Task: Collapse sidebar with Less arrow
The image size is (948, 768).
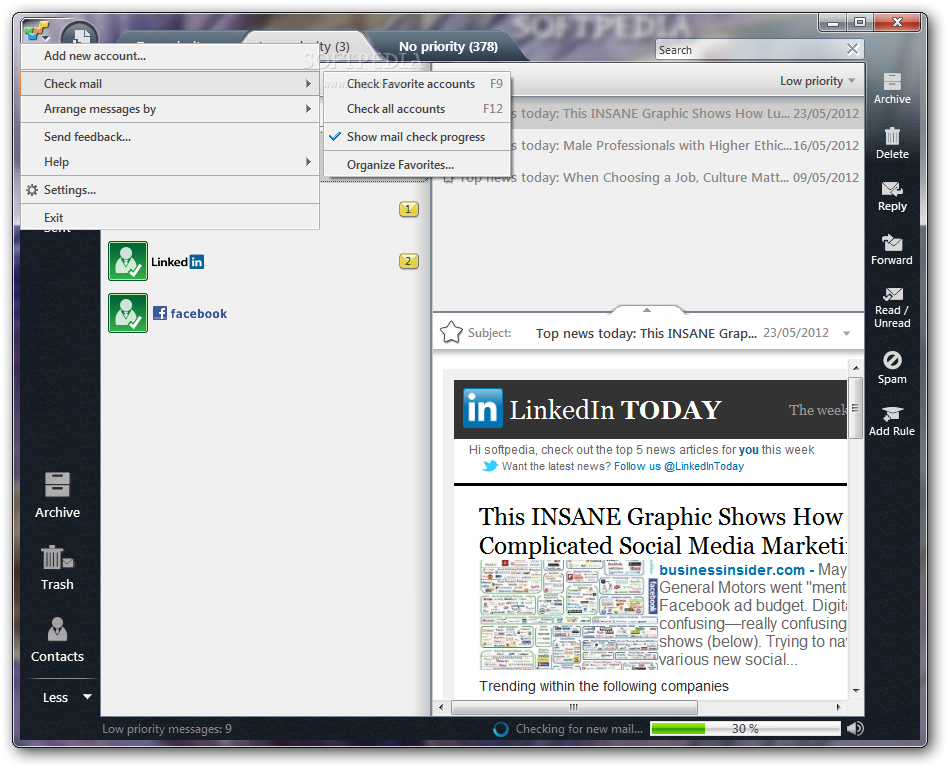Action: 87,697
